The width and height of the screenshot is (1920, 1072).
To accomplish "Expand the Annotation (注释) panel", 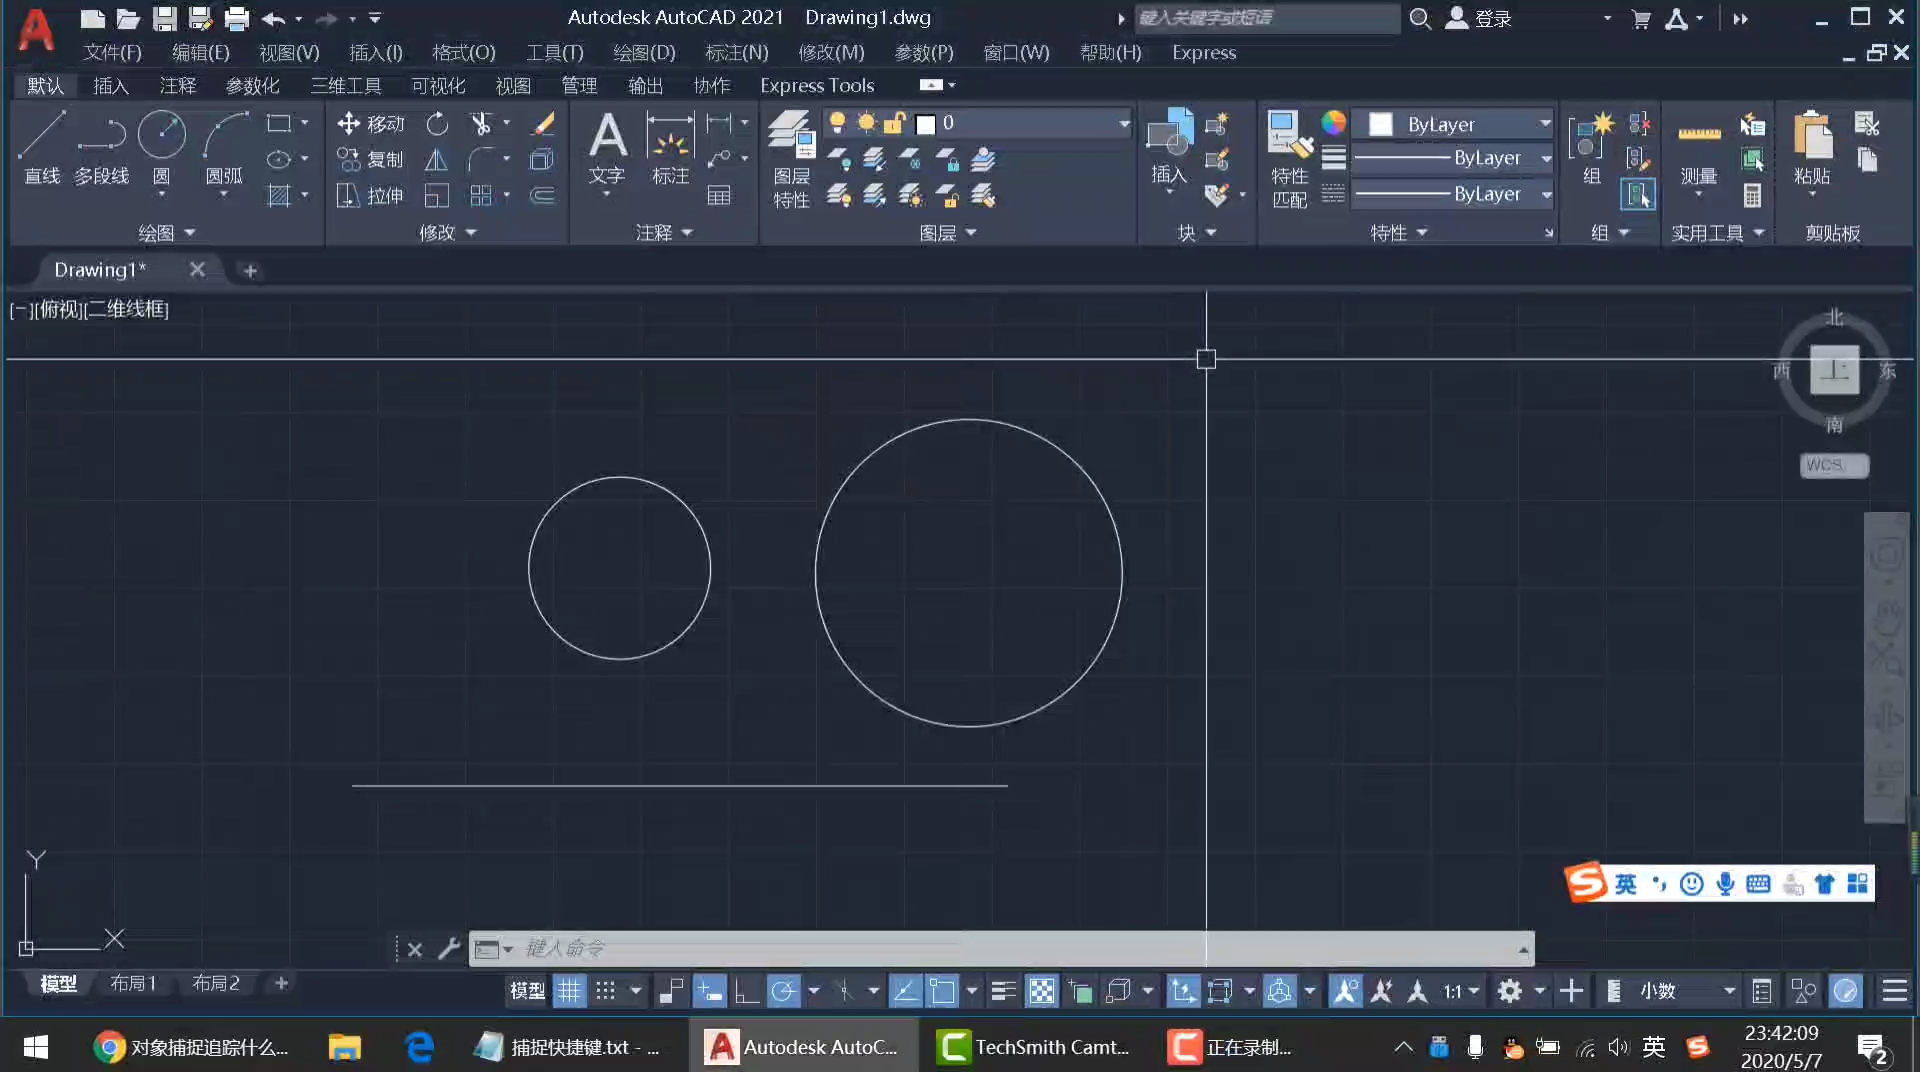I will [x=664, y=233].
